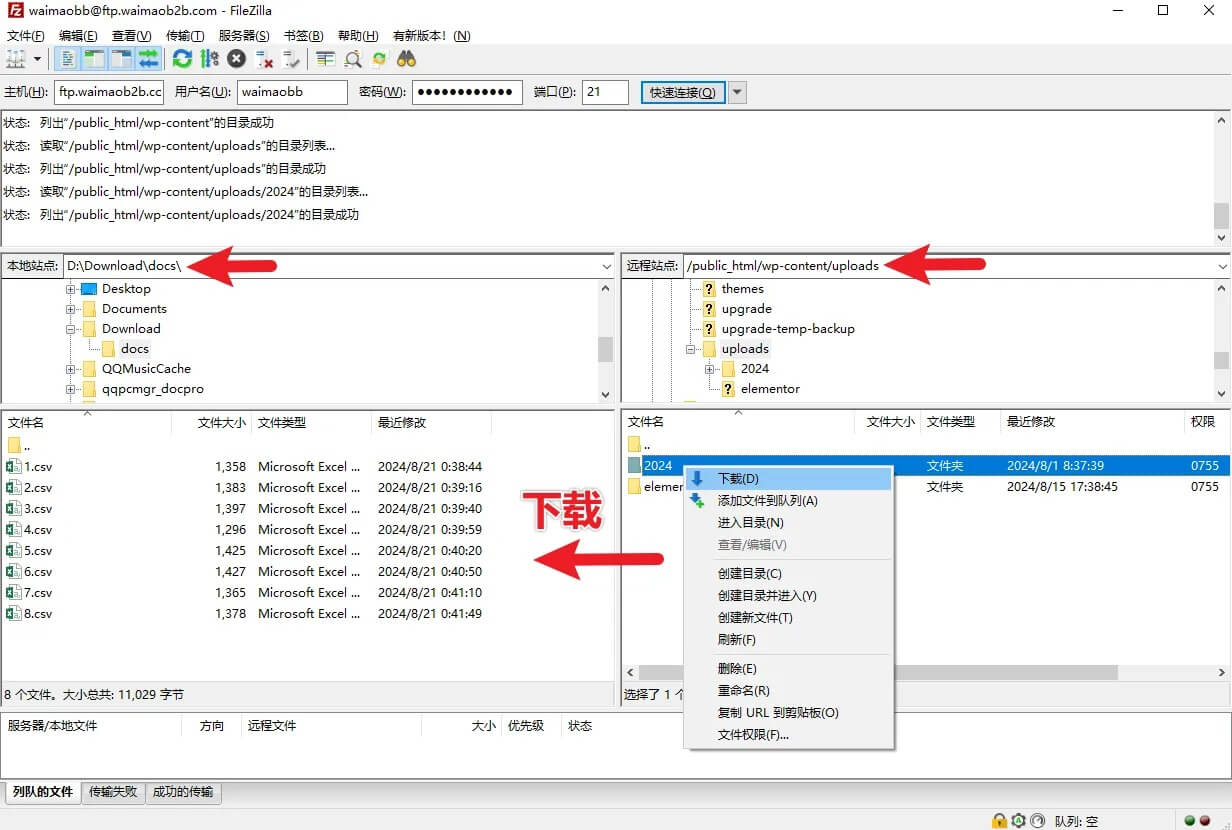Click the reconnect to last server icon
The height and width of the screenshot is (830, 1232).
point(291,59)
